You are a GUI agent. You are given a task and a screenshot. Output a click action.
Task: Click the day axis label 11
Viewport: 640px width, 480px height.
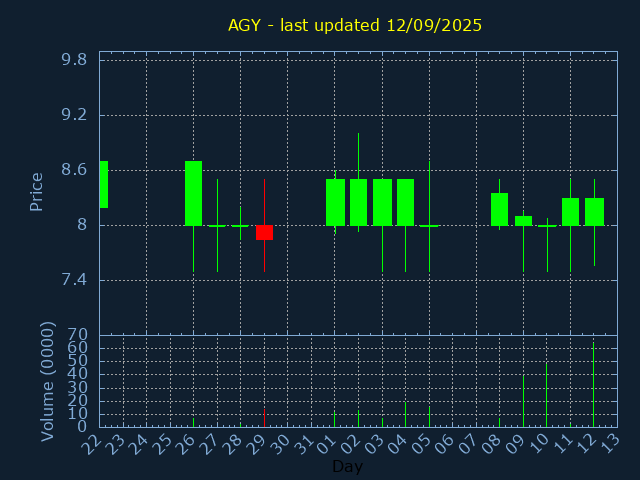click(x=562, y=444)
